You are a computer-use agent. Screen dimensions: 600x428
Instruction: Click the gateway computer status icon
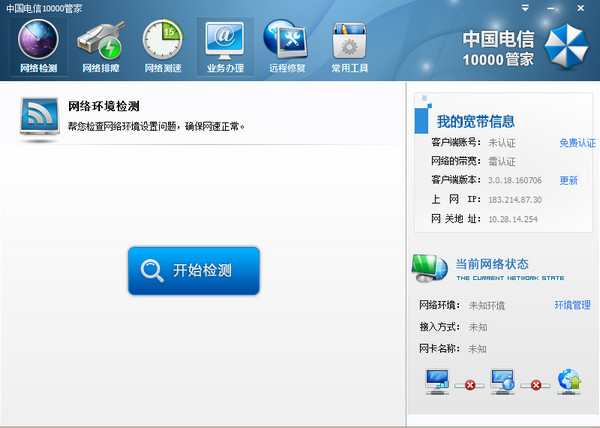click(x=502, y=382)
